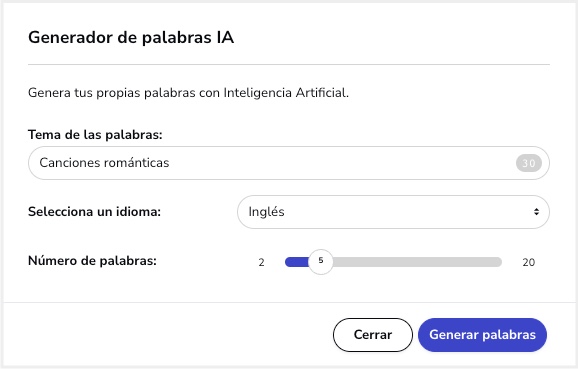Focus the Canciones románticas topic field

289,163
